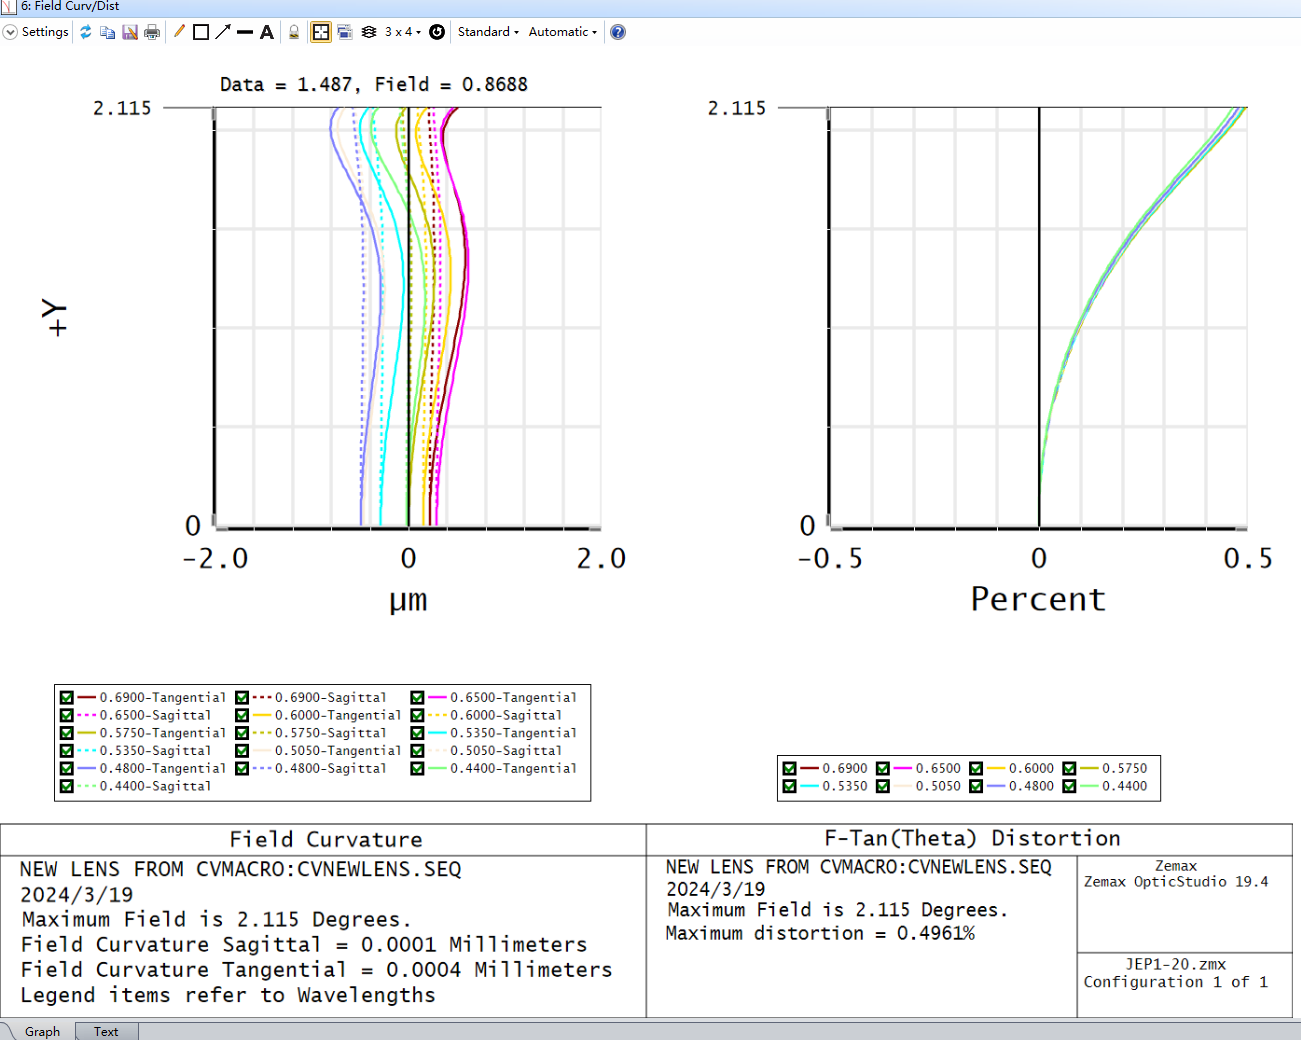Expand the Settings chevron button

click(x=10, y=32)
